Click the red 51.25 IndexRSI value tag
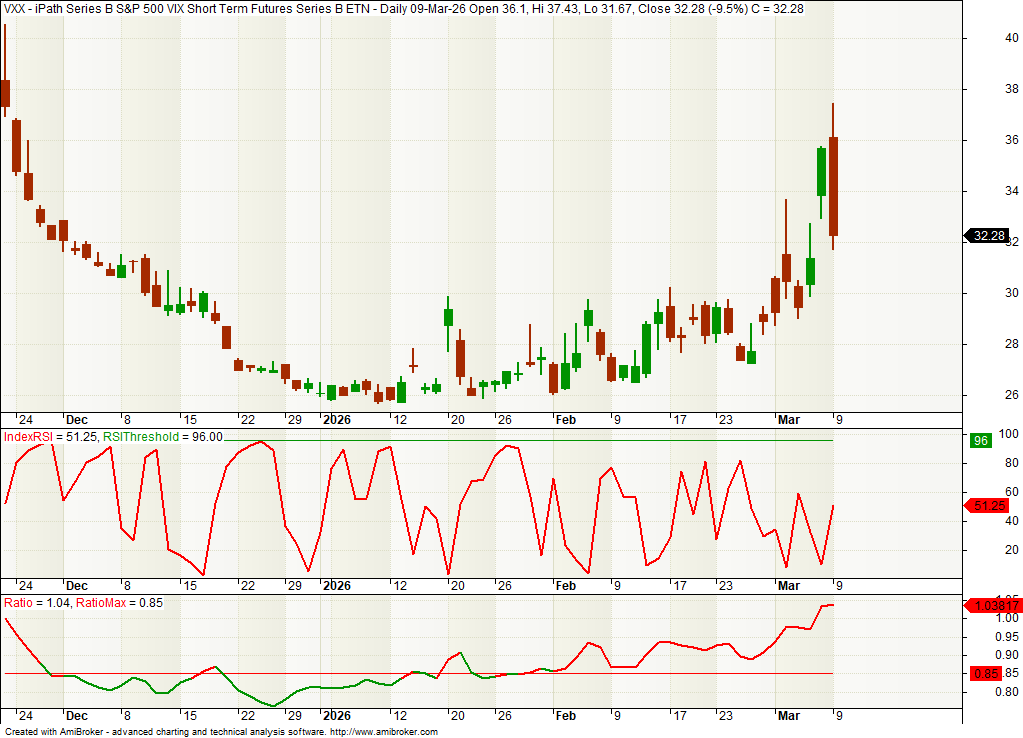The height and width of the screenshot is (738, 1023). click(988, 507)
